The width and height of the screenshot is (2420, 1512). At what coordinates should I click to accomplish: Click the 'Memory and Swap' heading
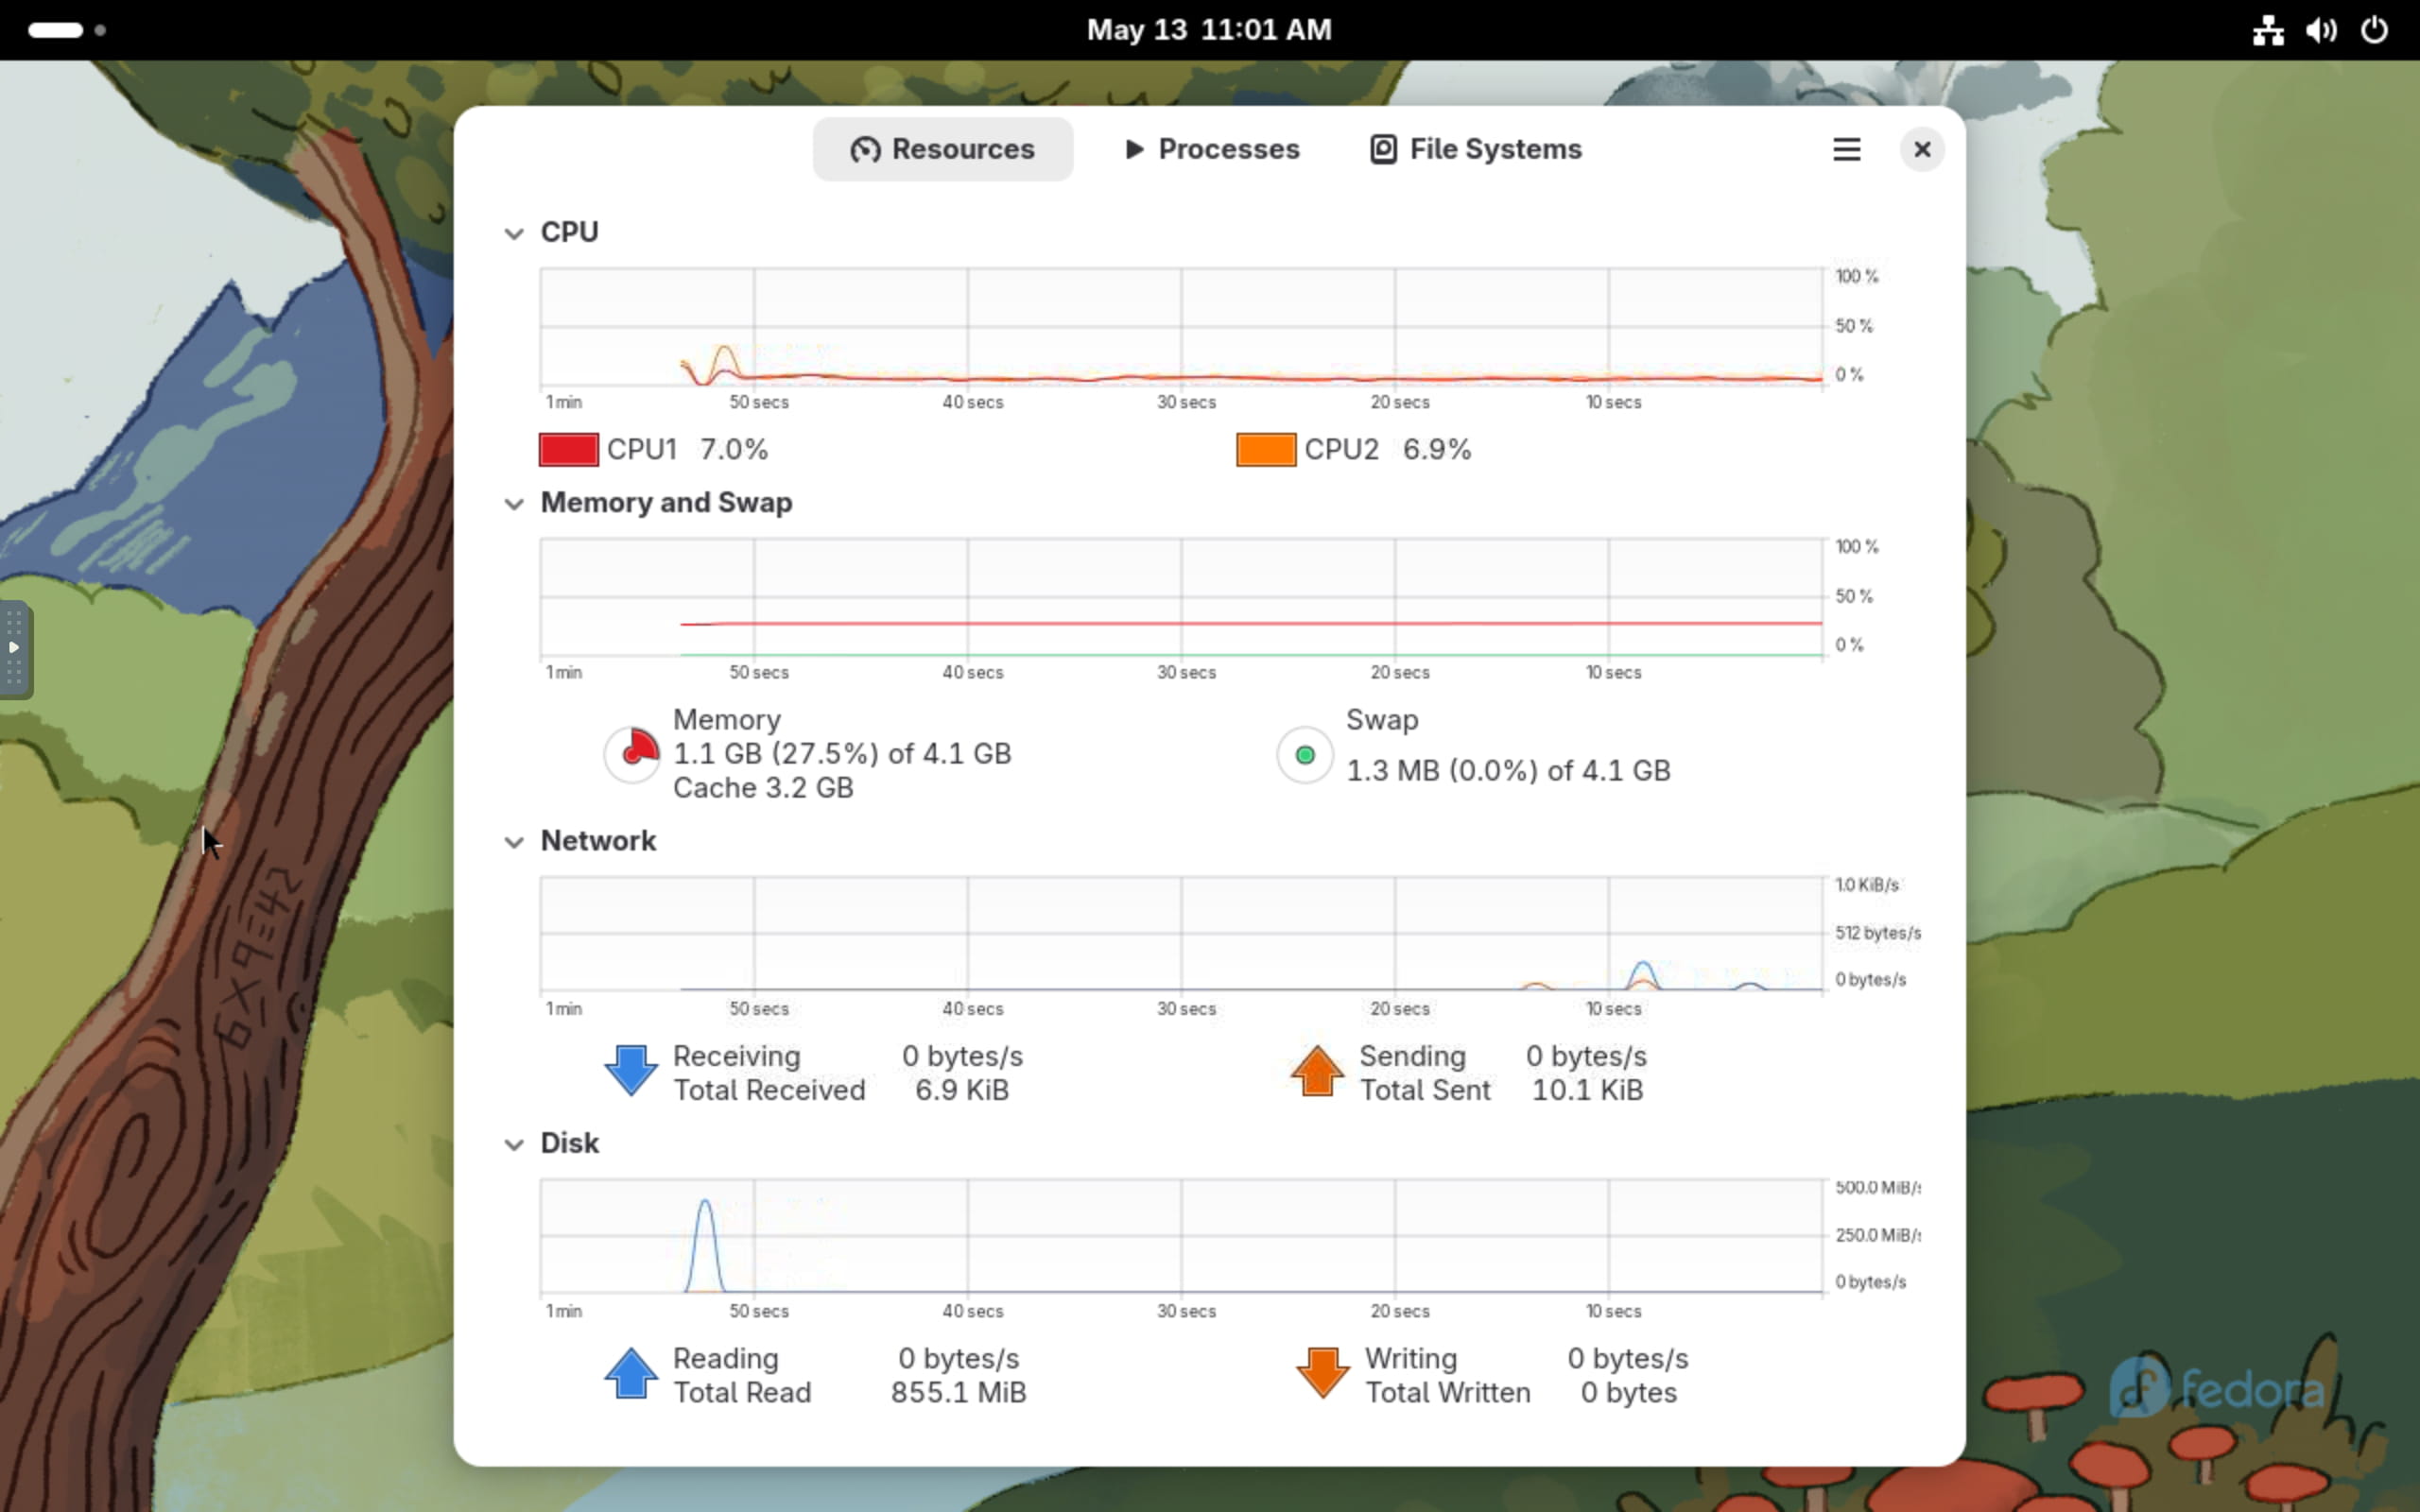point(666,503)
